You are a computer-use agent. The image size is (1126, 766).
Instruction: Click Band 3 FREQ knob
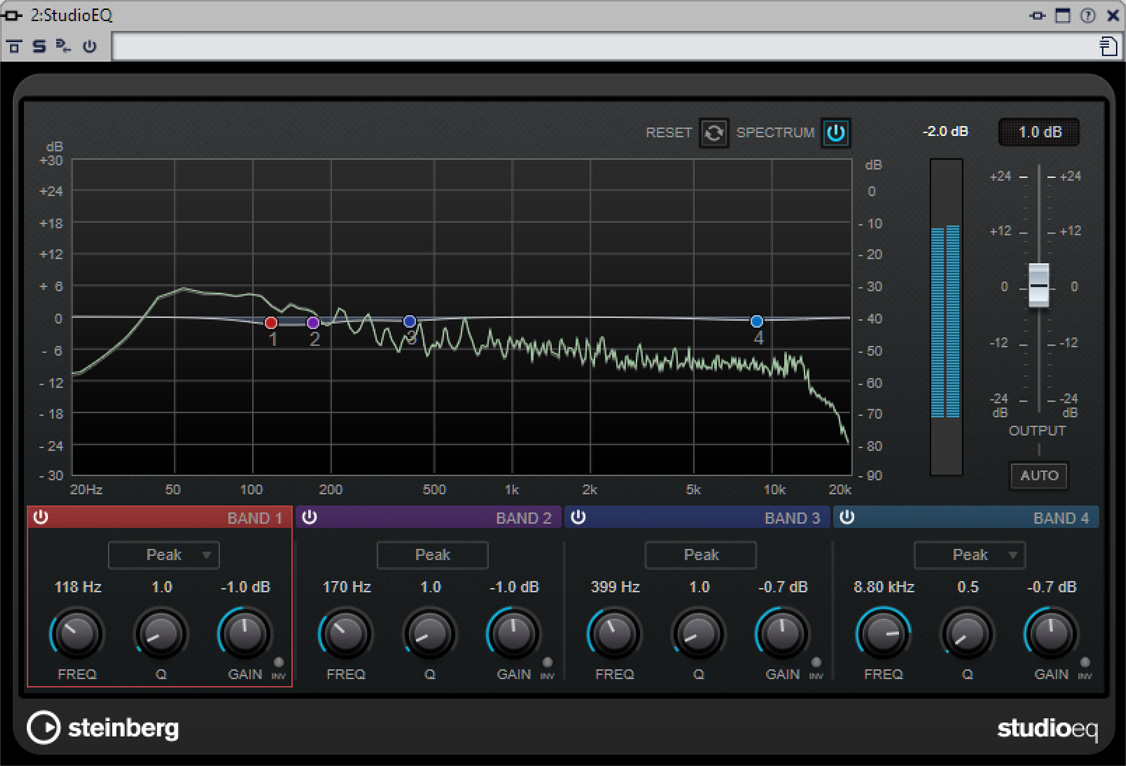pyautogui.click(x=614, y=634)
